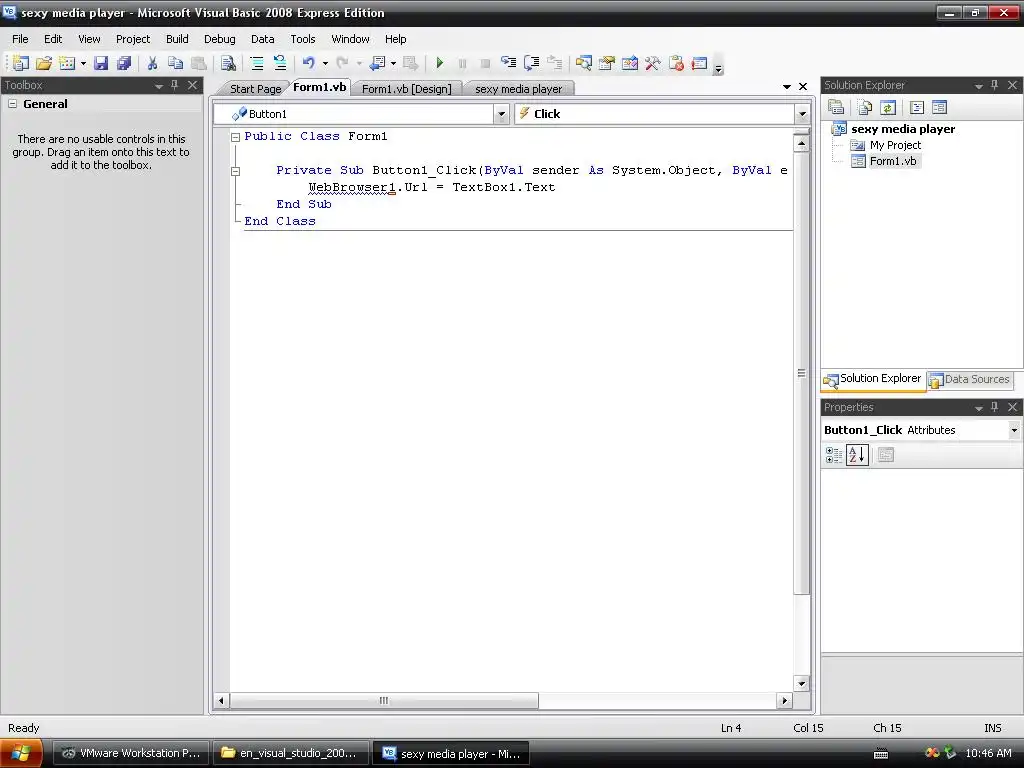1024x768 pixels.
Task: Click the Immediate Window toolbar icon
Action: click(699, 63)
